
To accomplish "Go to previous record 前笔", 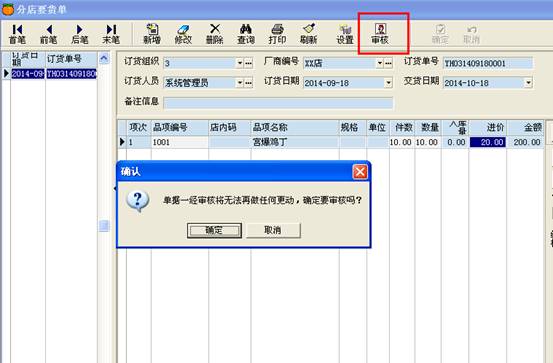I will pos(49,34).
